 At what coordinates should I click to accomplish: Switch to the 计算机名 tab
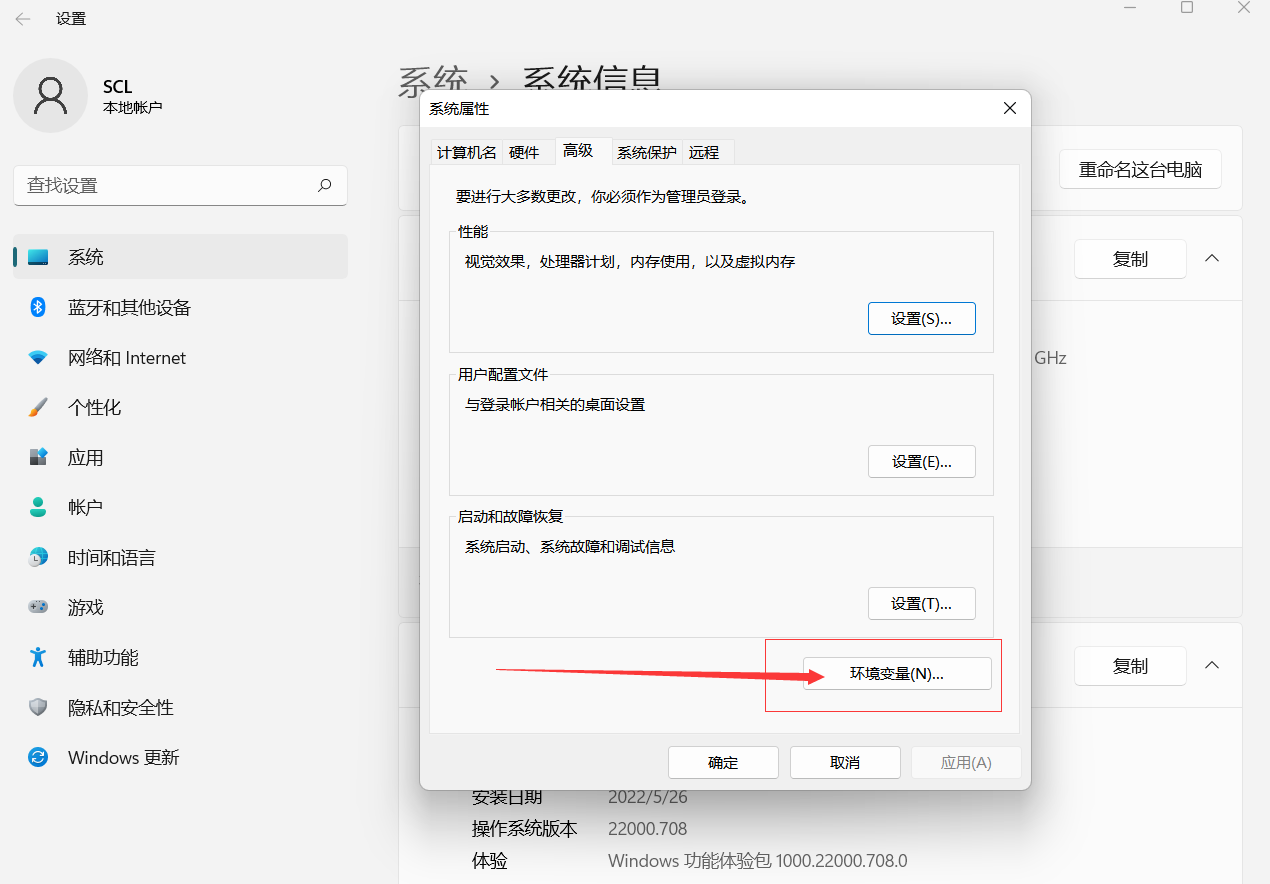point(466,152)
